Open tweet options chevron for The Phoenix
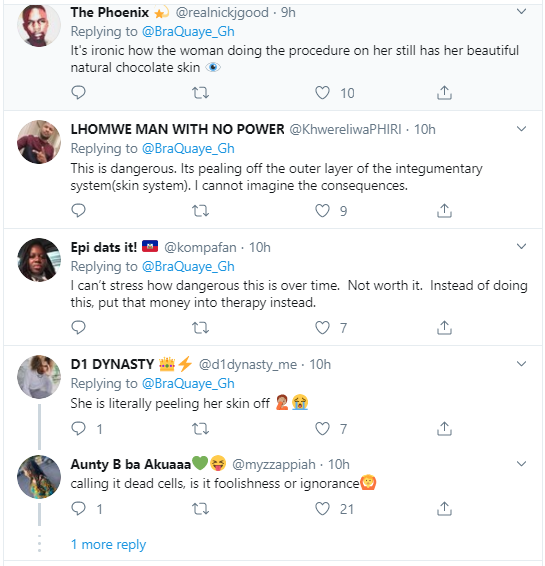This screenshot has width=545, height=566. (521, 12)
